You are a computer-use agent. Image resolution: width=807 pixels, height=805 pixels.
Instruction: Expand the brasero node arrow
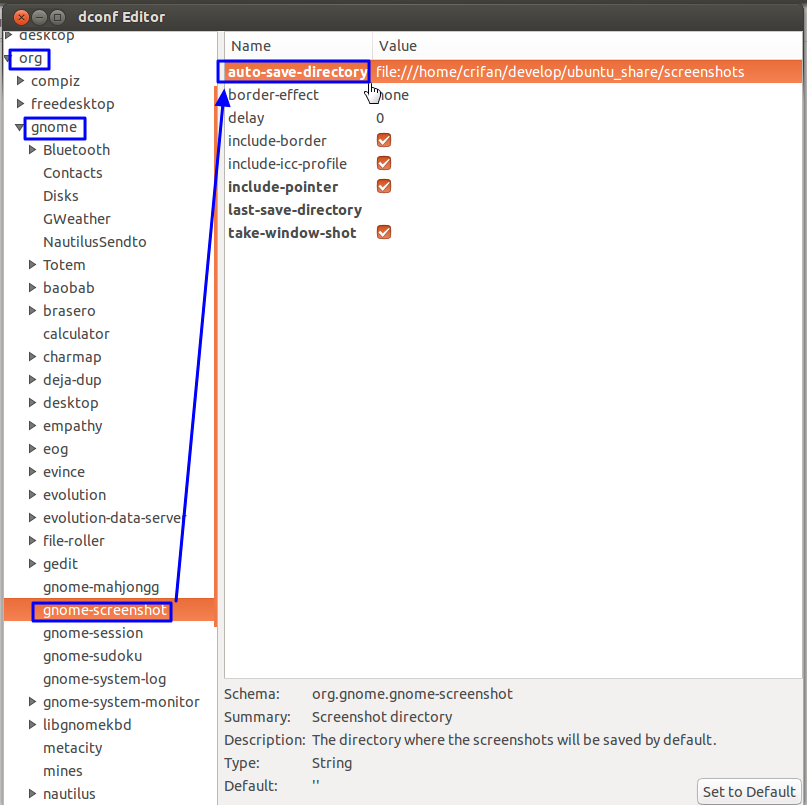pyautogui.click(x=32, y=310)
